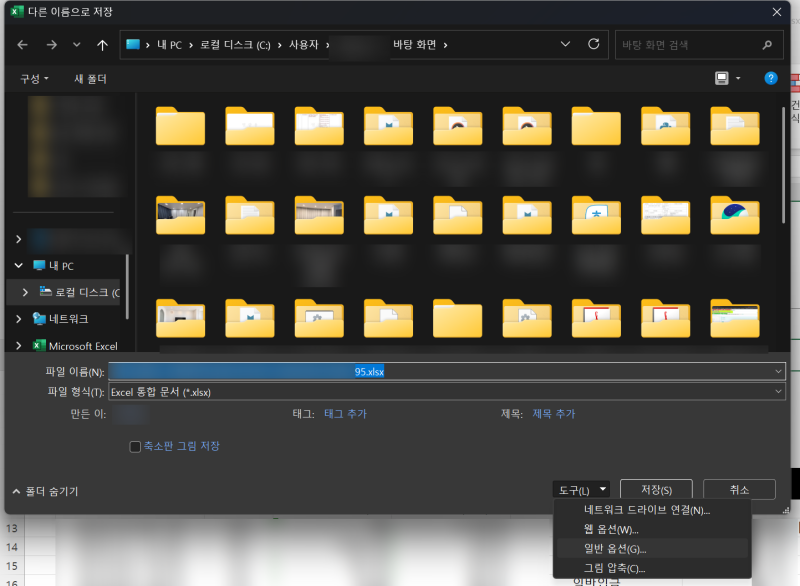Click the magnifier icon in the search box

pyautogui.click(x=767, y=45)
